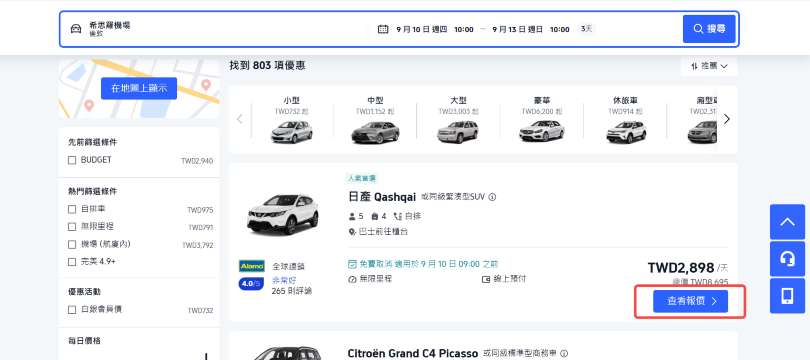Click the 無限里程 speedometer icon
Image resolution: width=810 pixels, height=360 pixels.
point(352,279)
